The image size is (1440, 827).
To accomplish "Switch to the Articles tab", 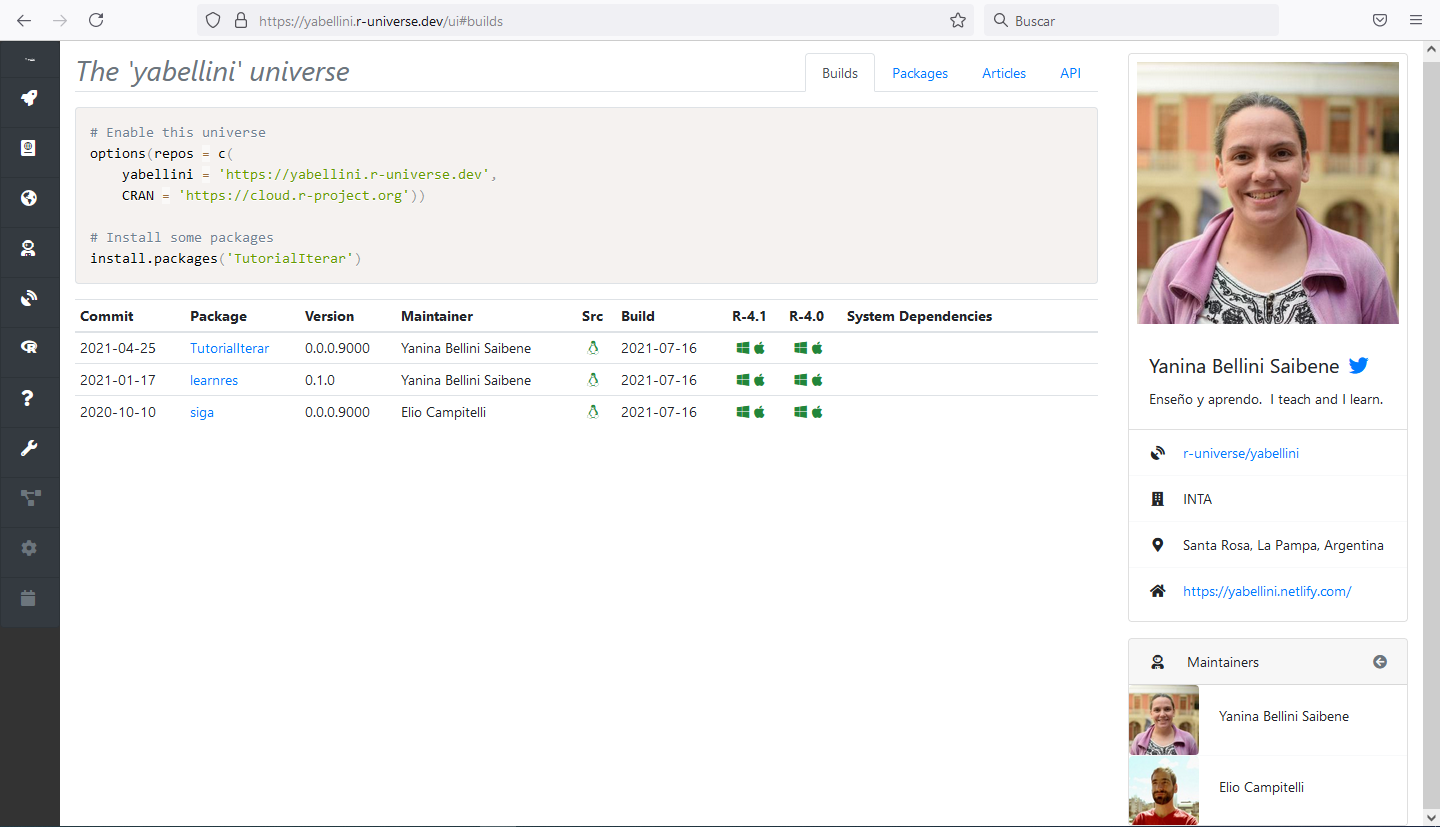I will (x=1004, y=73).
